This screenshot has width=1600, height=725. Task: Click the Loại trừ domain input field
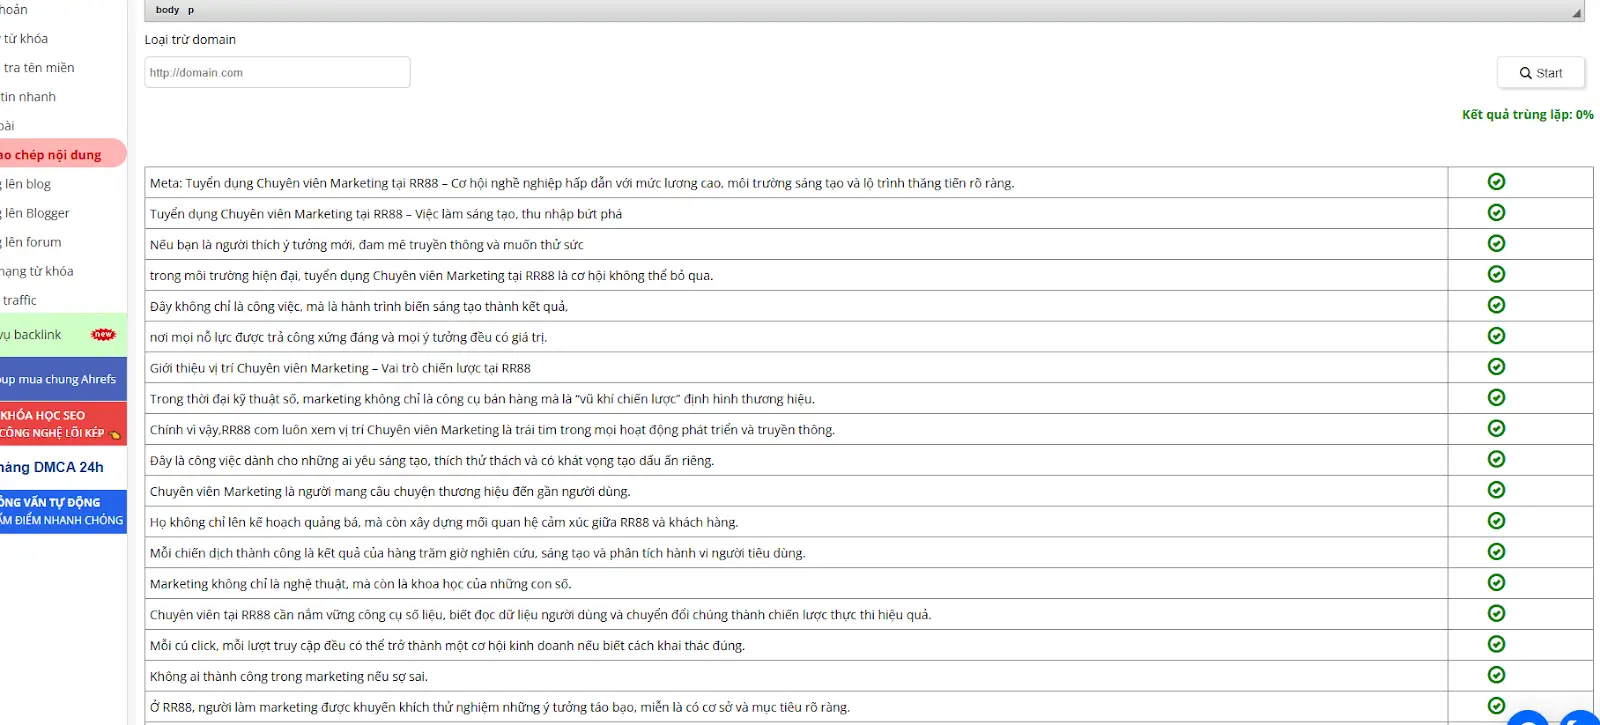[277, 73]
